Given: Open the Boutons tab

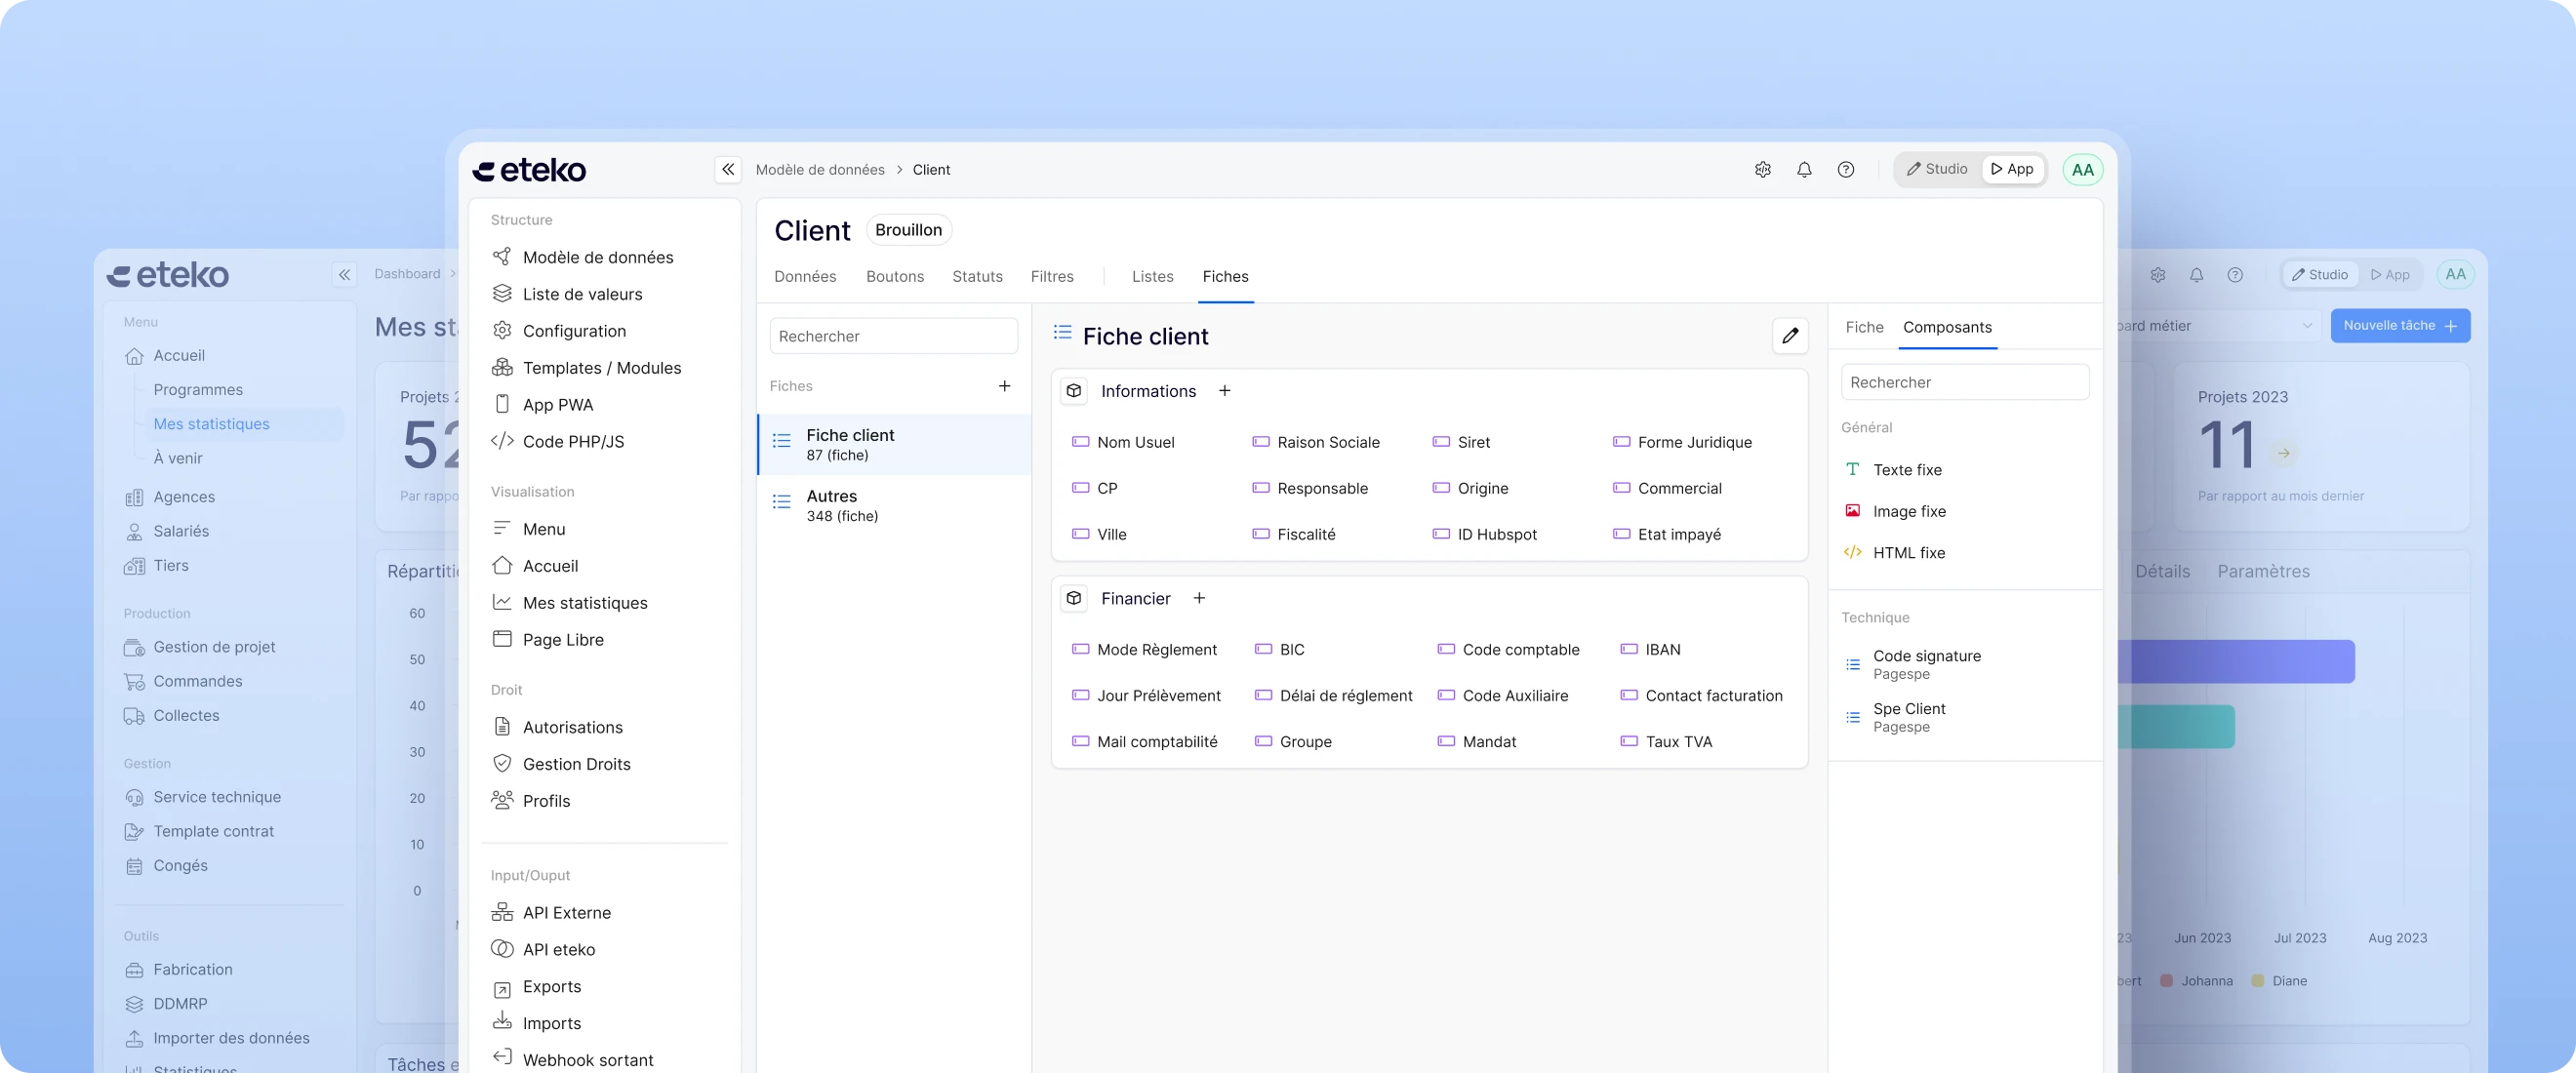Looking at the screenshot, I should click(x=895, y=277).
